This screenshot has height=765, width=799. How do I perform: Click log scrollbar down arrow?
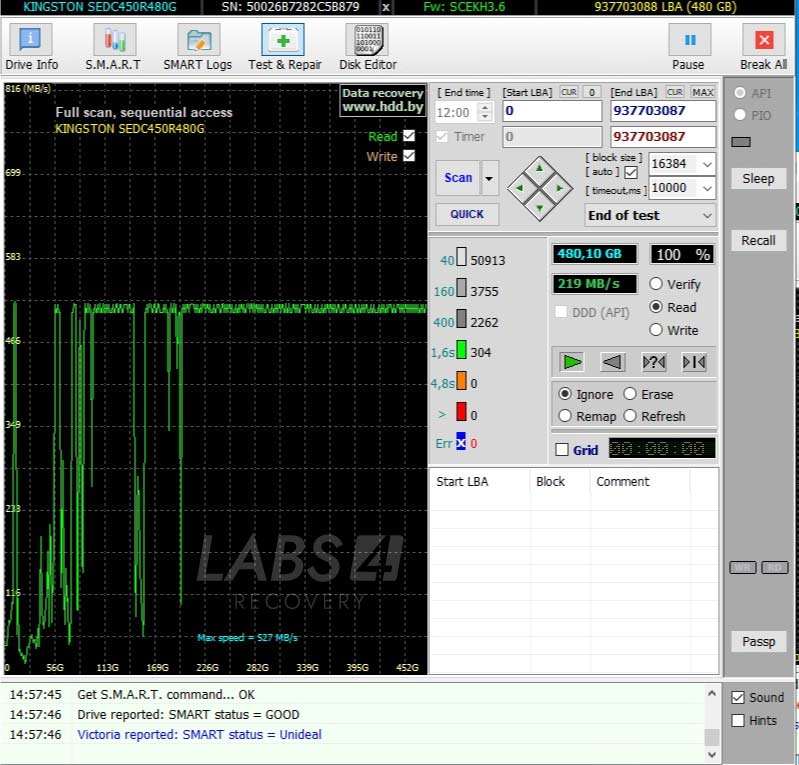712,754
